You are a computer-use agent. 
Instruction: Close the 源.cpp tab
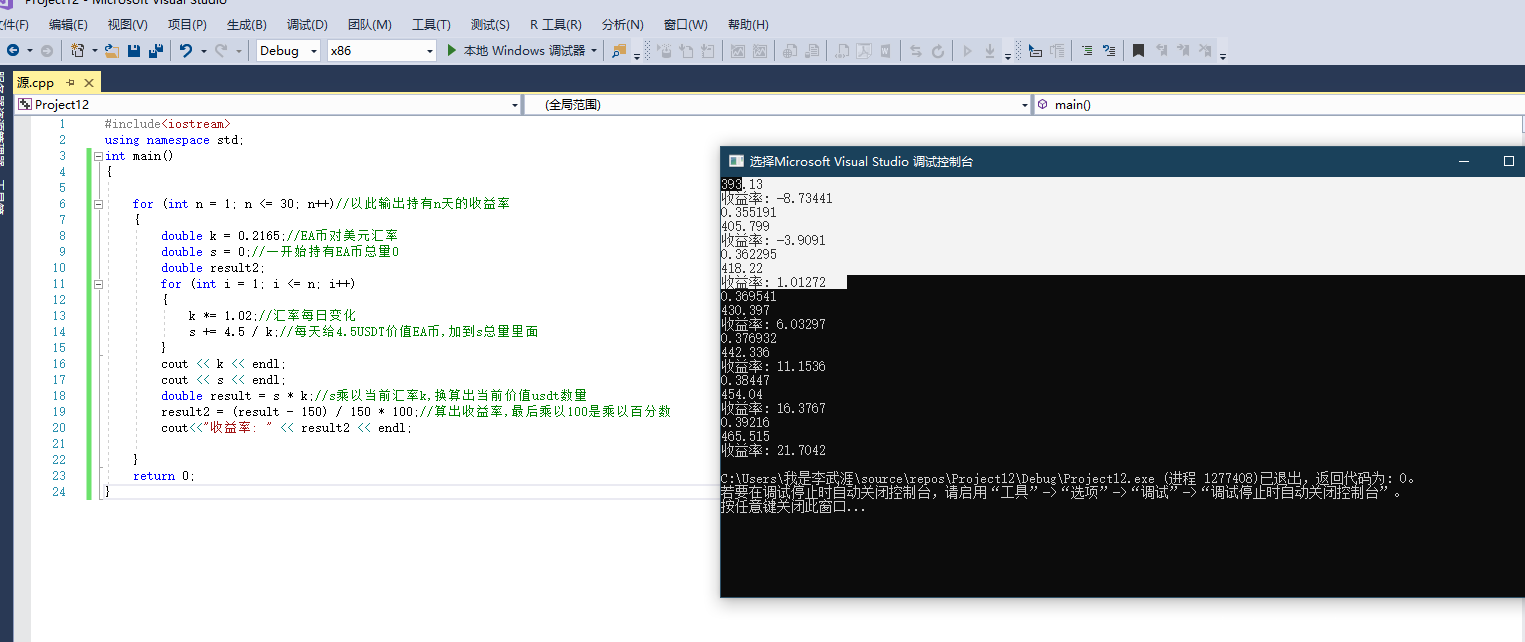(89, 83)
